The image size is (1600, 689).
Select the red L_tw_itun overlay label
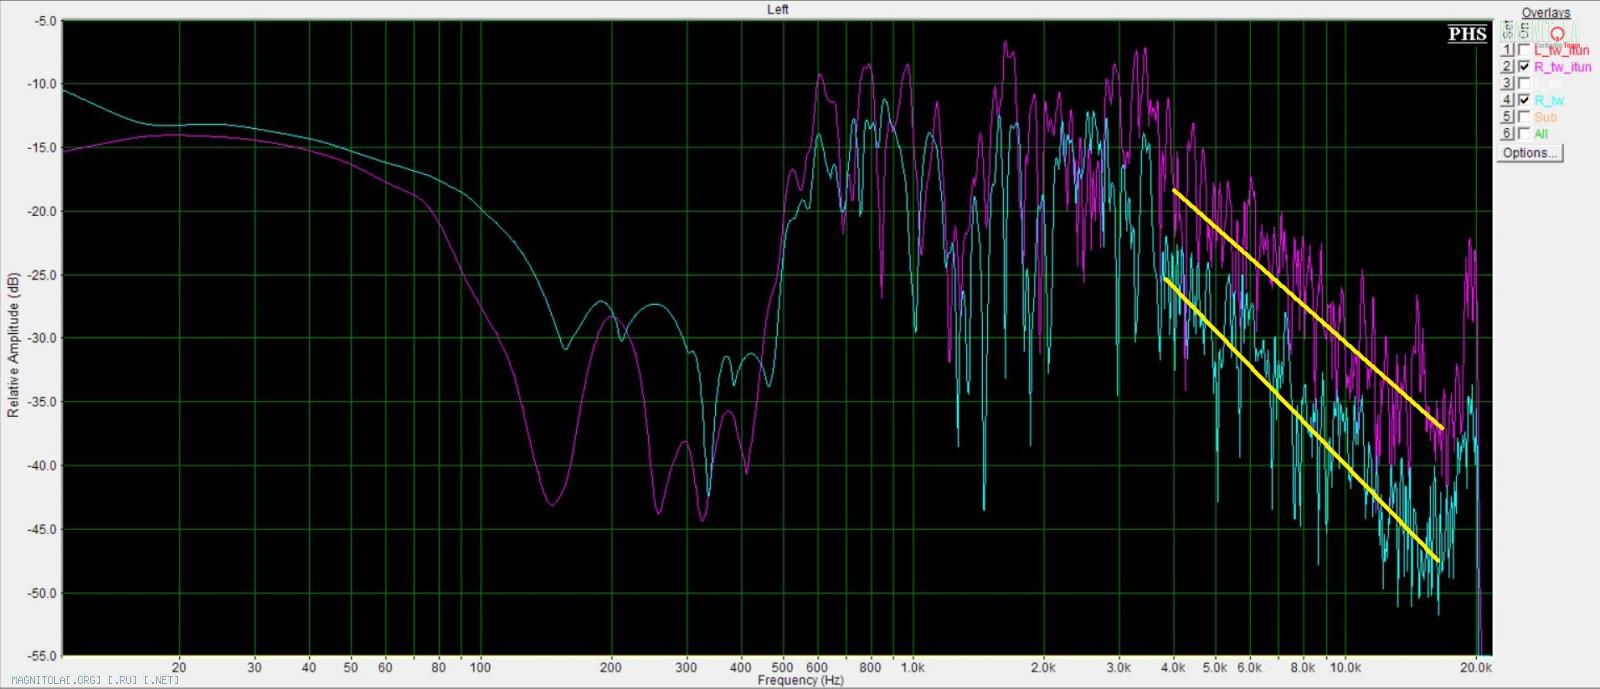tap(1561, 50)
